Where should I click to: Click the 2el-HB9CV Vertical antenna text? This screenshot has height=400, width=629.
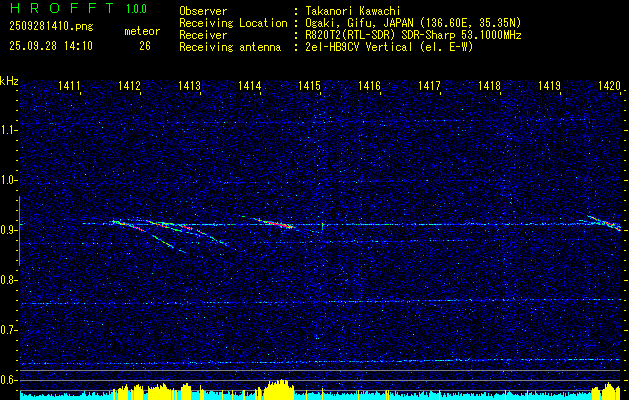[389, 47]
